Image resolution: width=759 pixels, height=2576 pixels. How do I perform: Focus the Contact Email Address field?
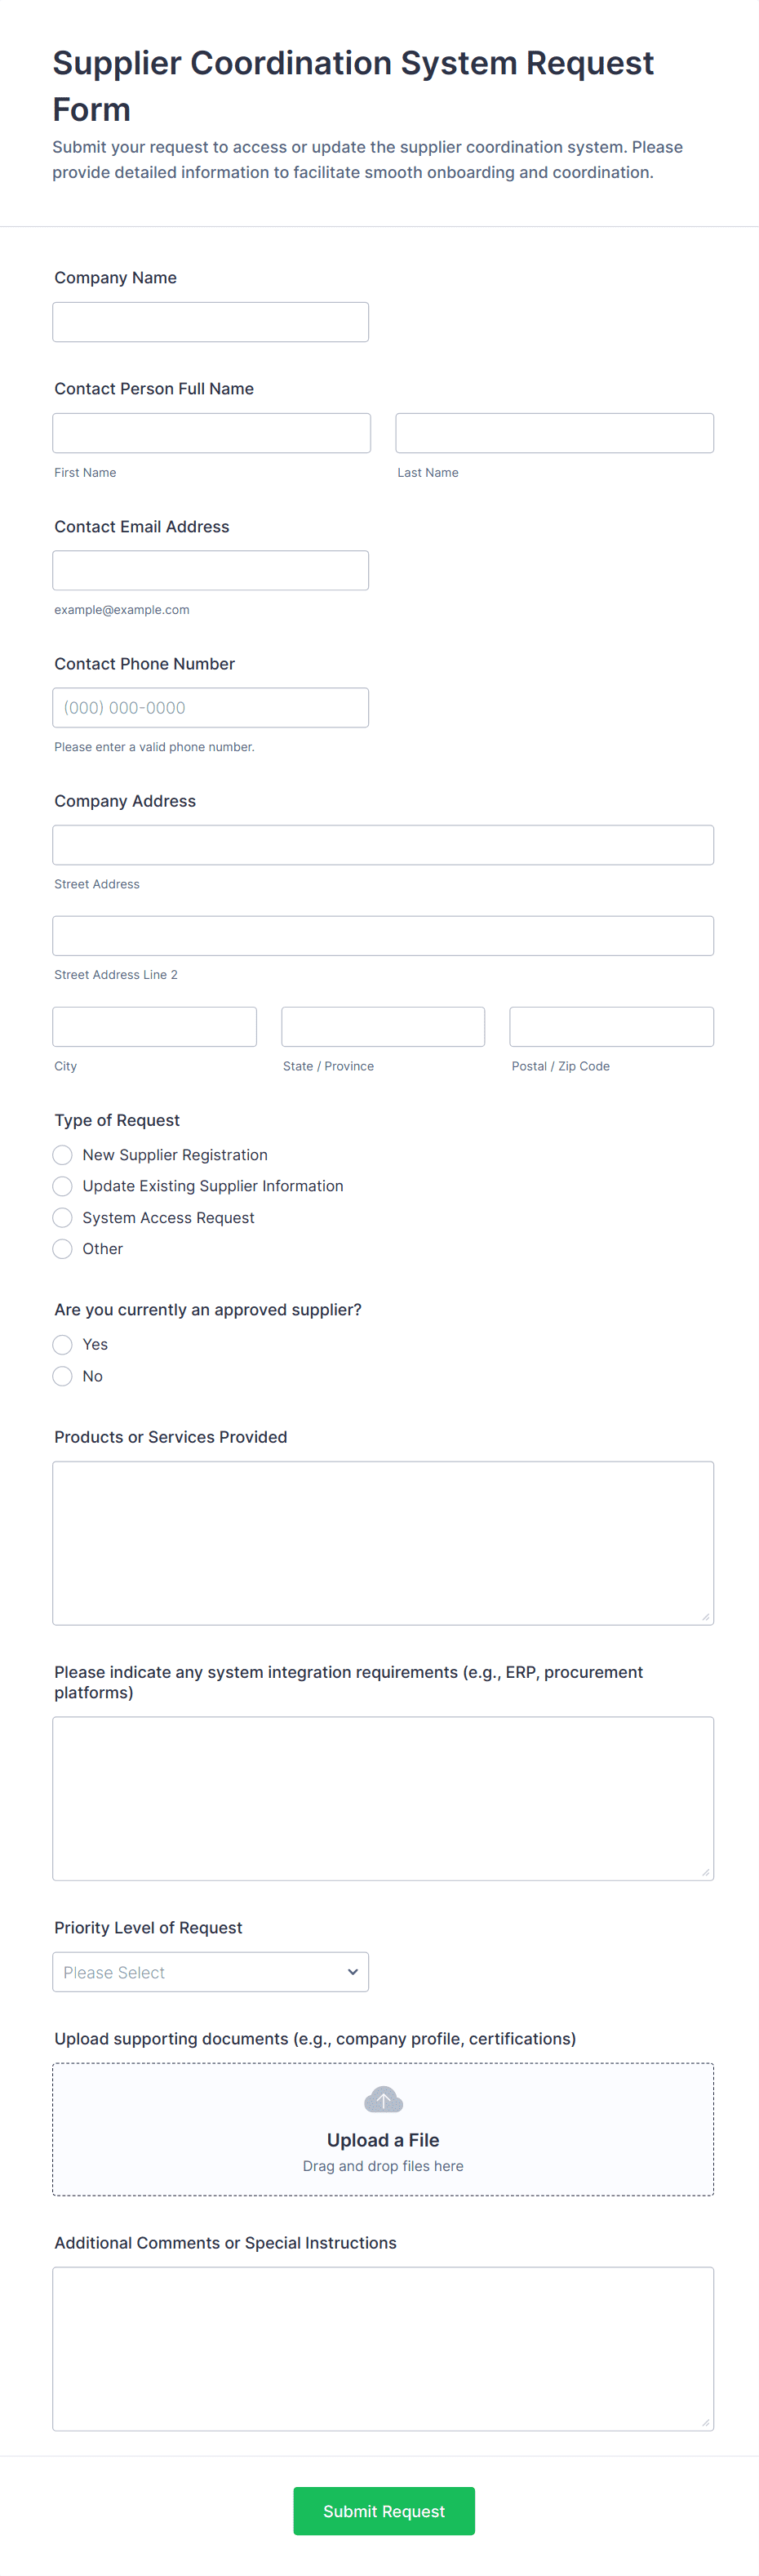[210, 570]
